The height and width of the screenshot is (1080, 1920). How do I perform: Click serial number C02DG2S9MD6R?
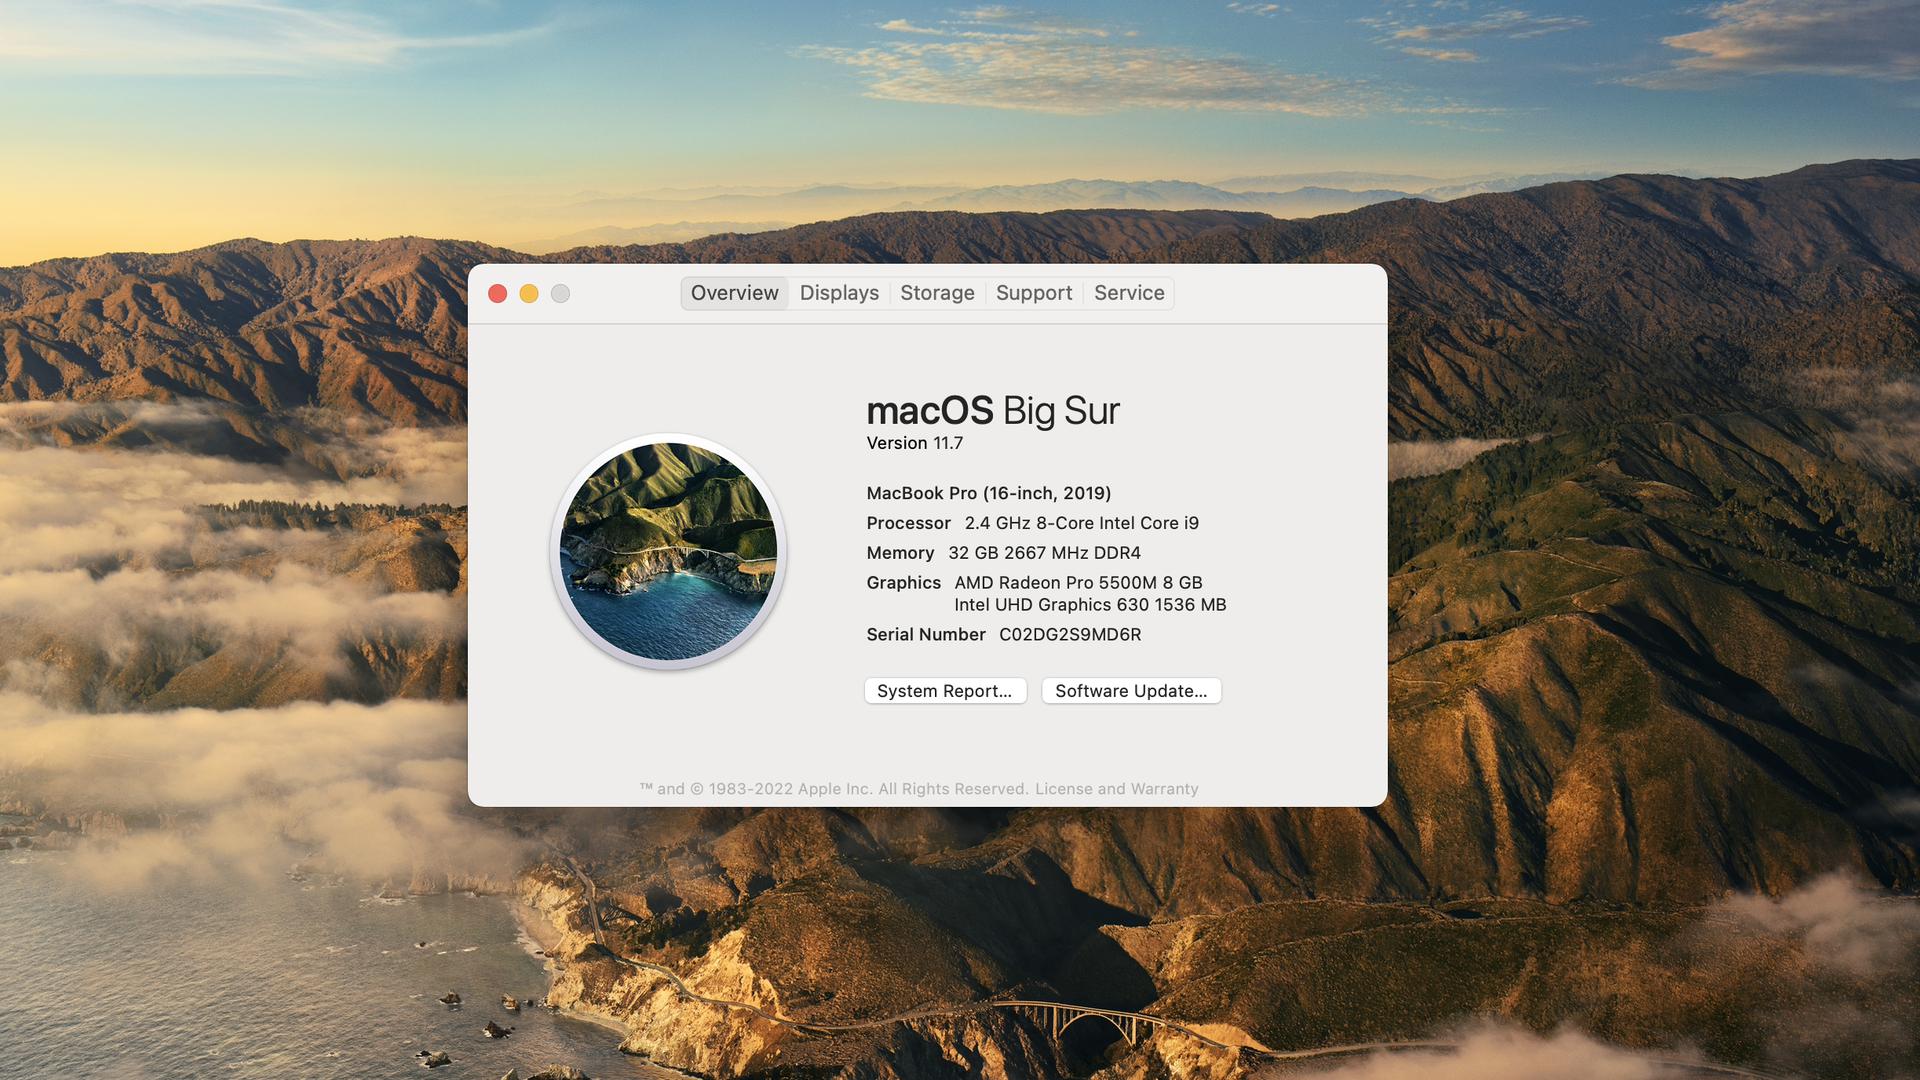point(1070,635)
